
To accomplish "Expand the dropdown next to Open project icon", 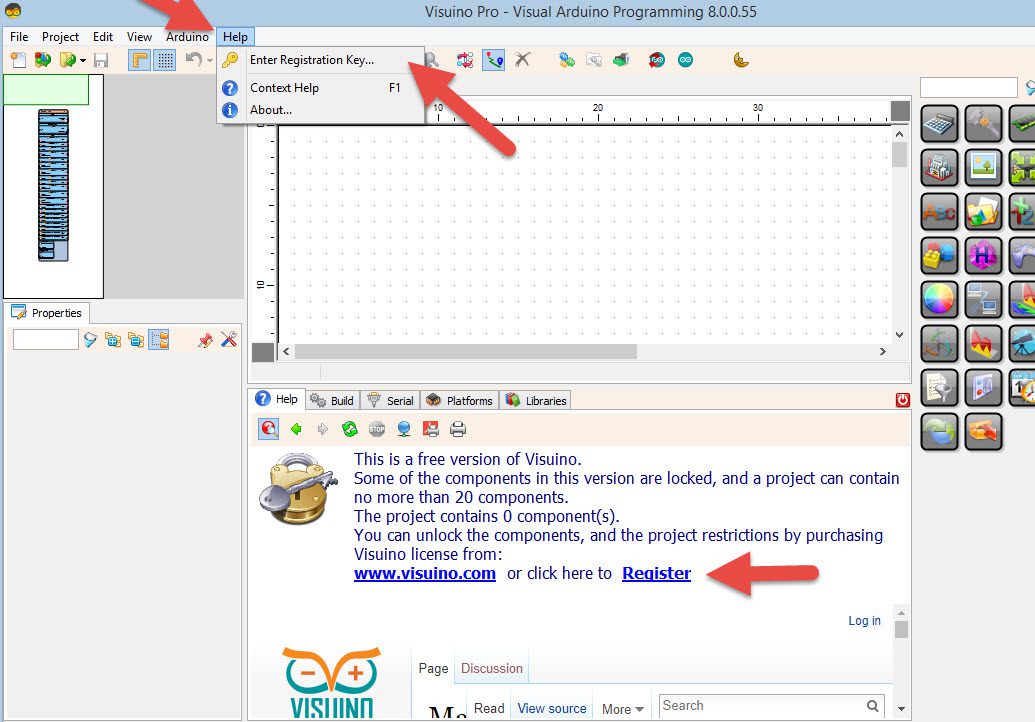I will coord(82,60).
